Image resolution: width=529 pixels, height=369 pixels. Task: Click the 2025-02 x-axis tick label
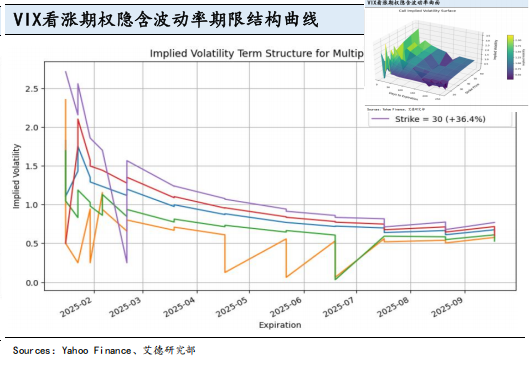(77, 307)
